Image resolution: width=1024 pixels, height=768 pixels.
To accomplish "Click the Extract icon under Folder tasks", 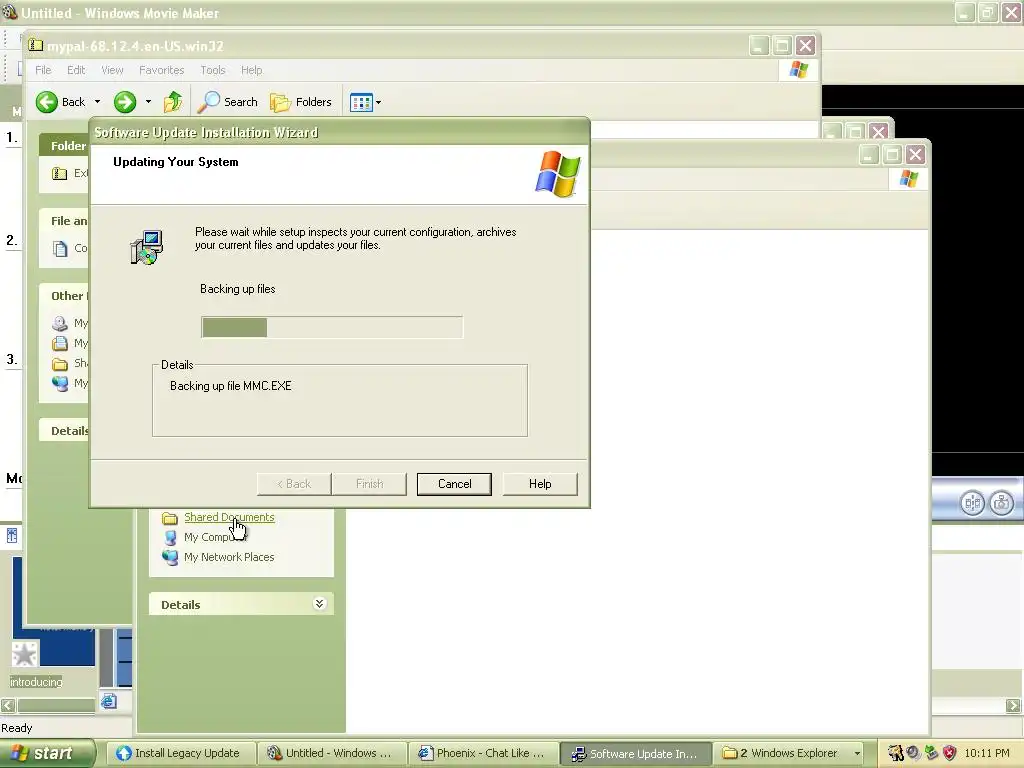I will click(x=59, y=173).
